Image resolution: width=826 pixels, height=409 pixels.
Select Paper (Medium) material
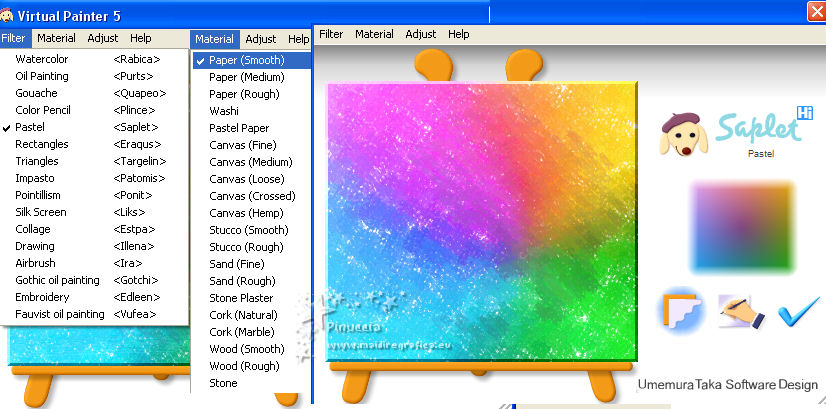pyautogui.click(x=251, y=77)
